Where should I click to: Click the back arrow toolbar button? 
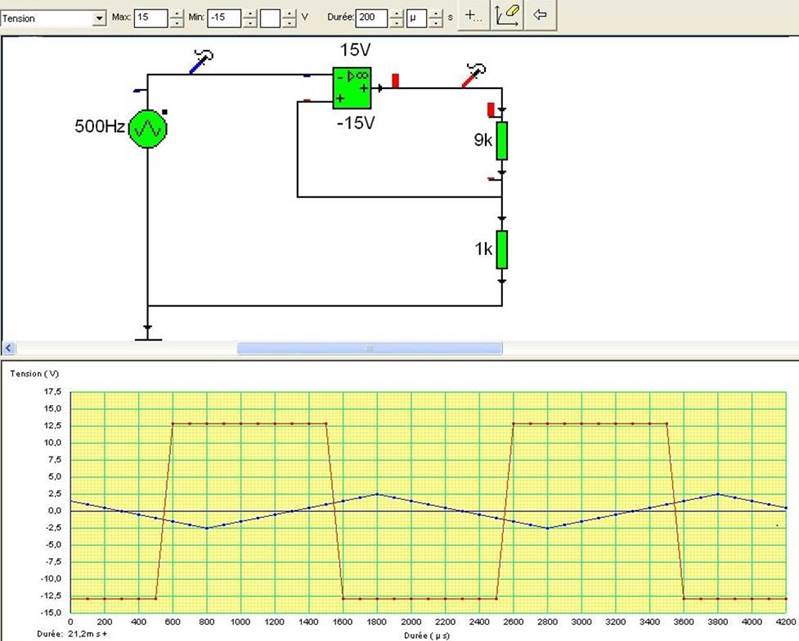[540, 15]
